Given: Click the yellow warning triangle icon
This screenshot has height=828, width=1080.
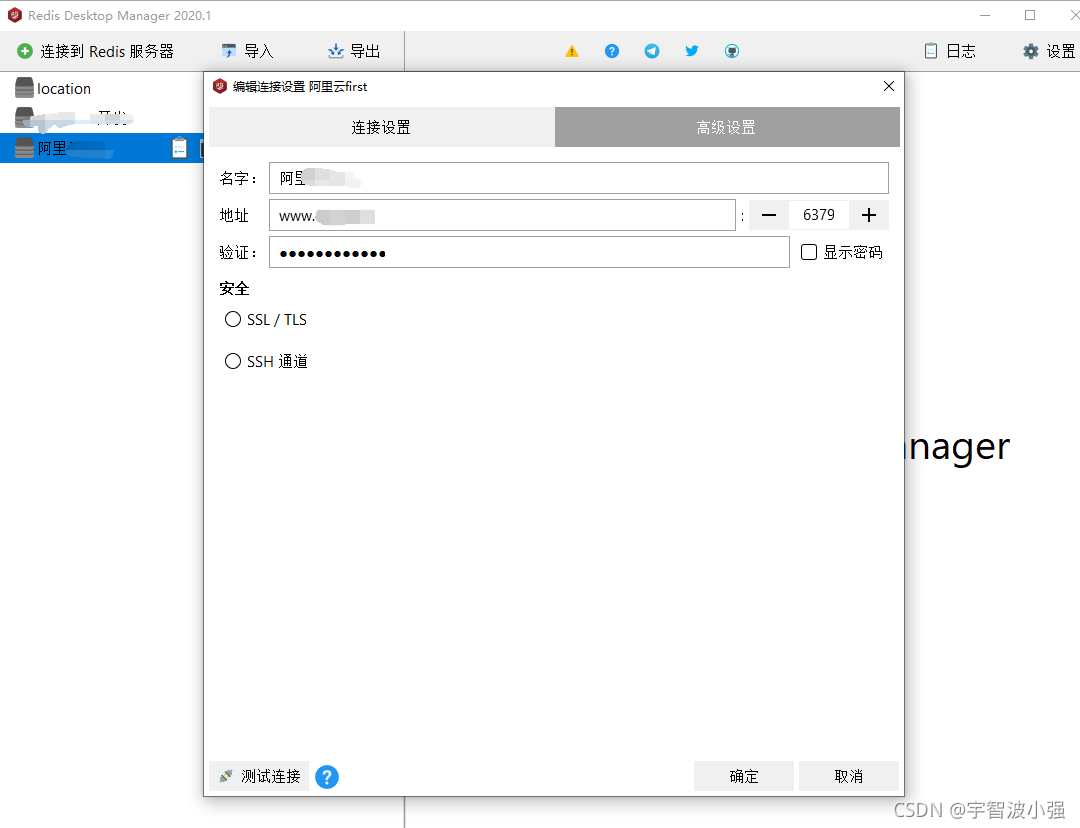Looking at the screenshot, I should pyautogui.click(x=572, y=51).
